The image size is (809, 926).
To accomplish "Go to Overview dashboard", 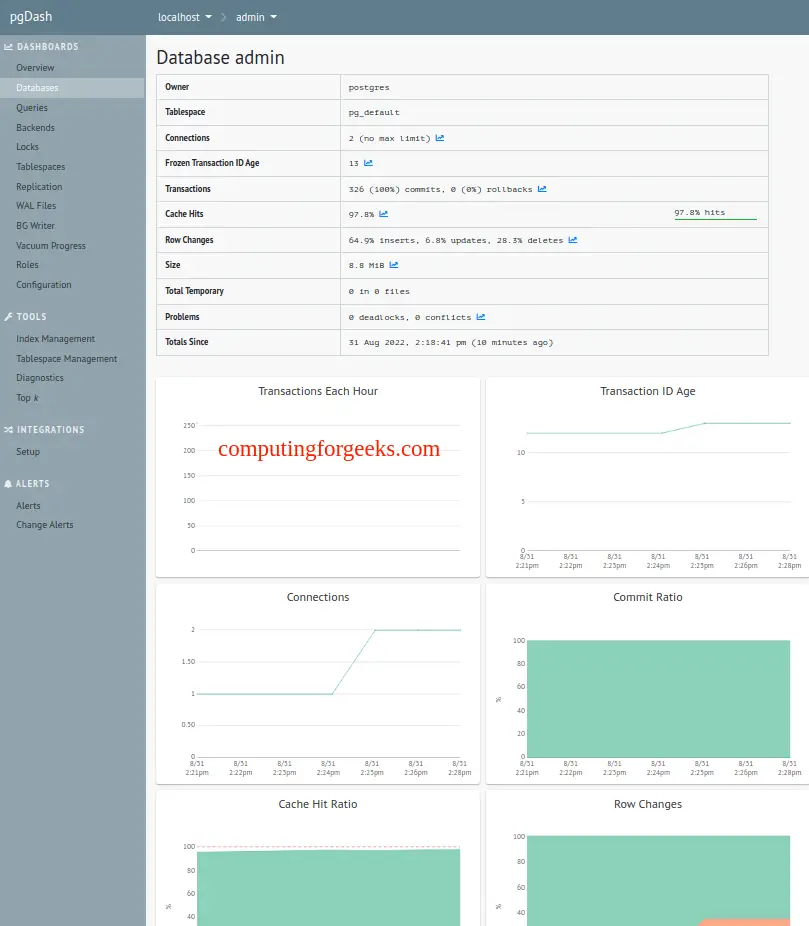I will (x=35, y=68).
